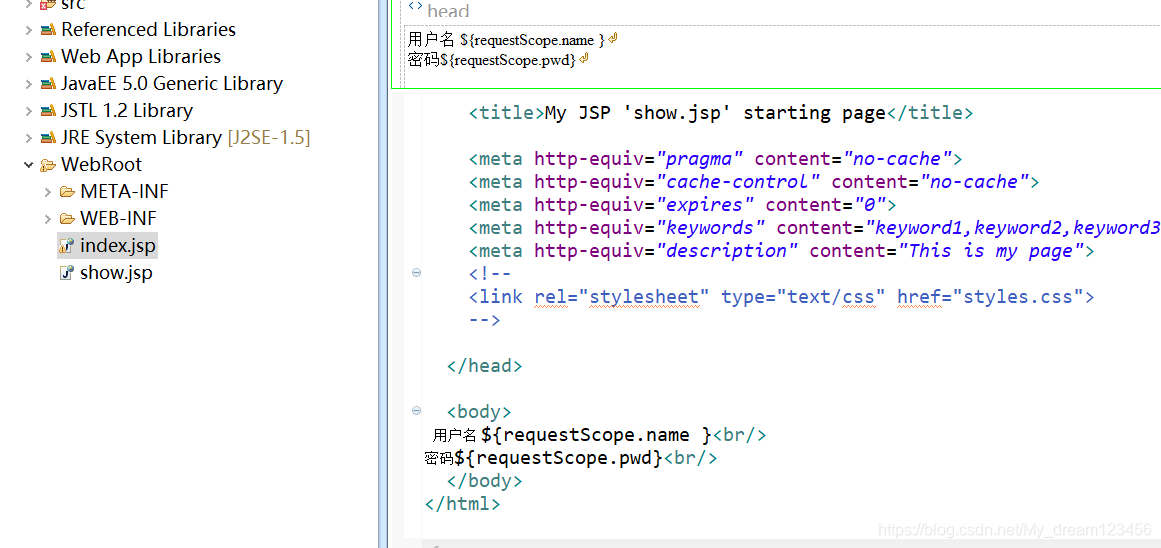Screen dimensions: 1161x548
Task: Expand the WEB-INF folder
Action: 48,219
